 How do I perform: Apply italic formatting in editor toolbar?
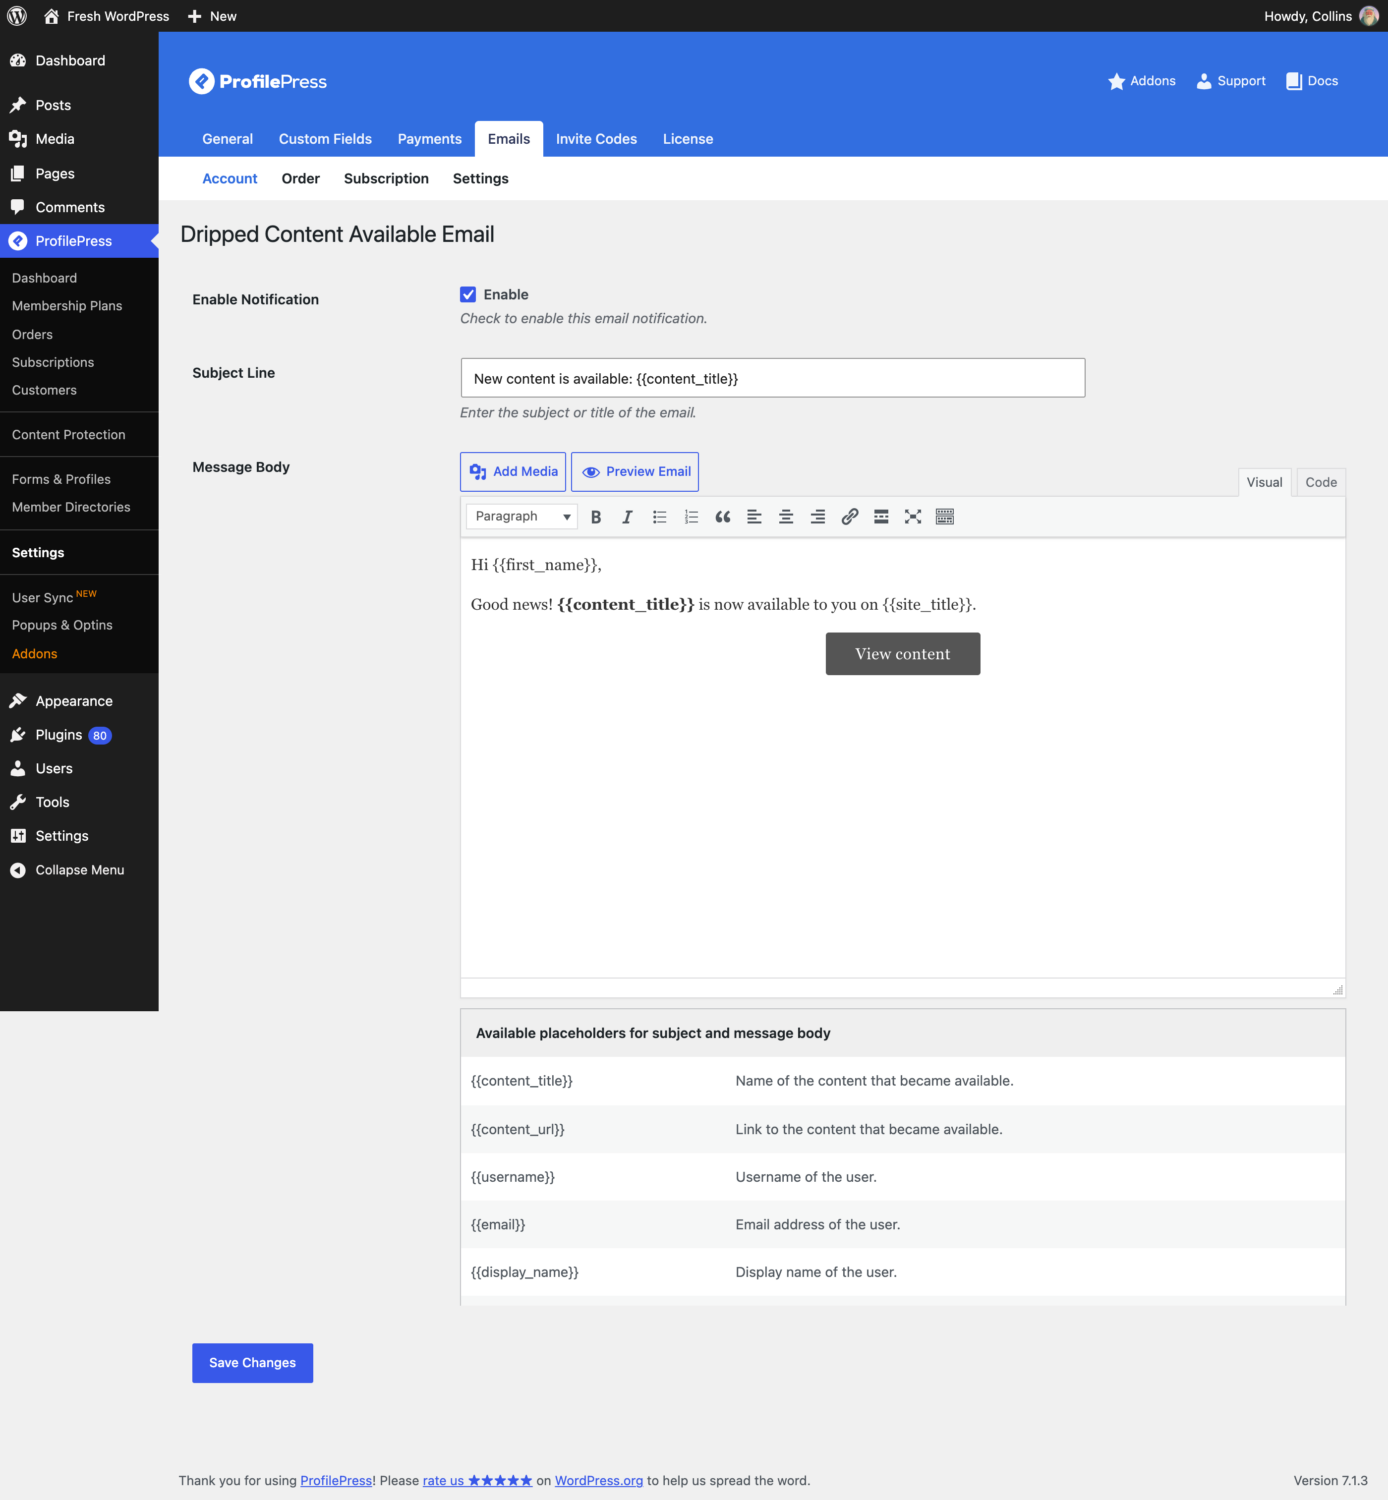click(x=627, y=517)
